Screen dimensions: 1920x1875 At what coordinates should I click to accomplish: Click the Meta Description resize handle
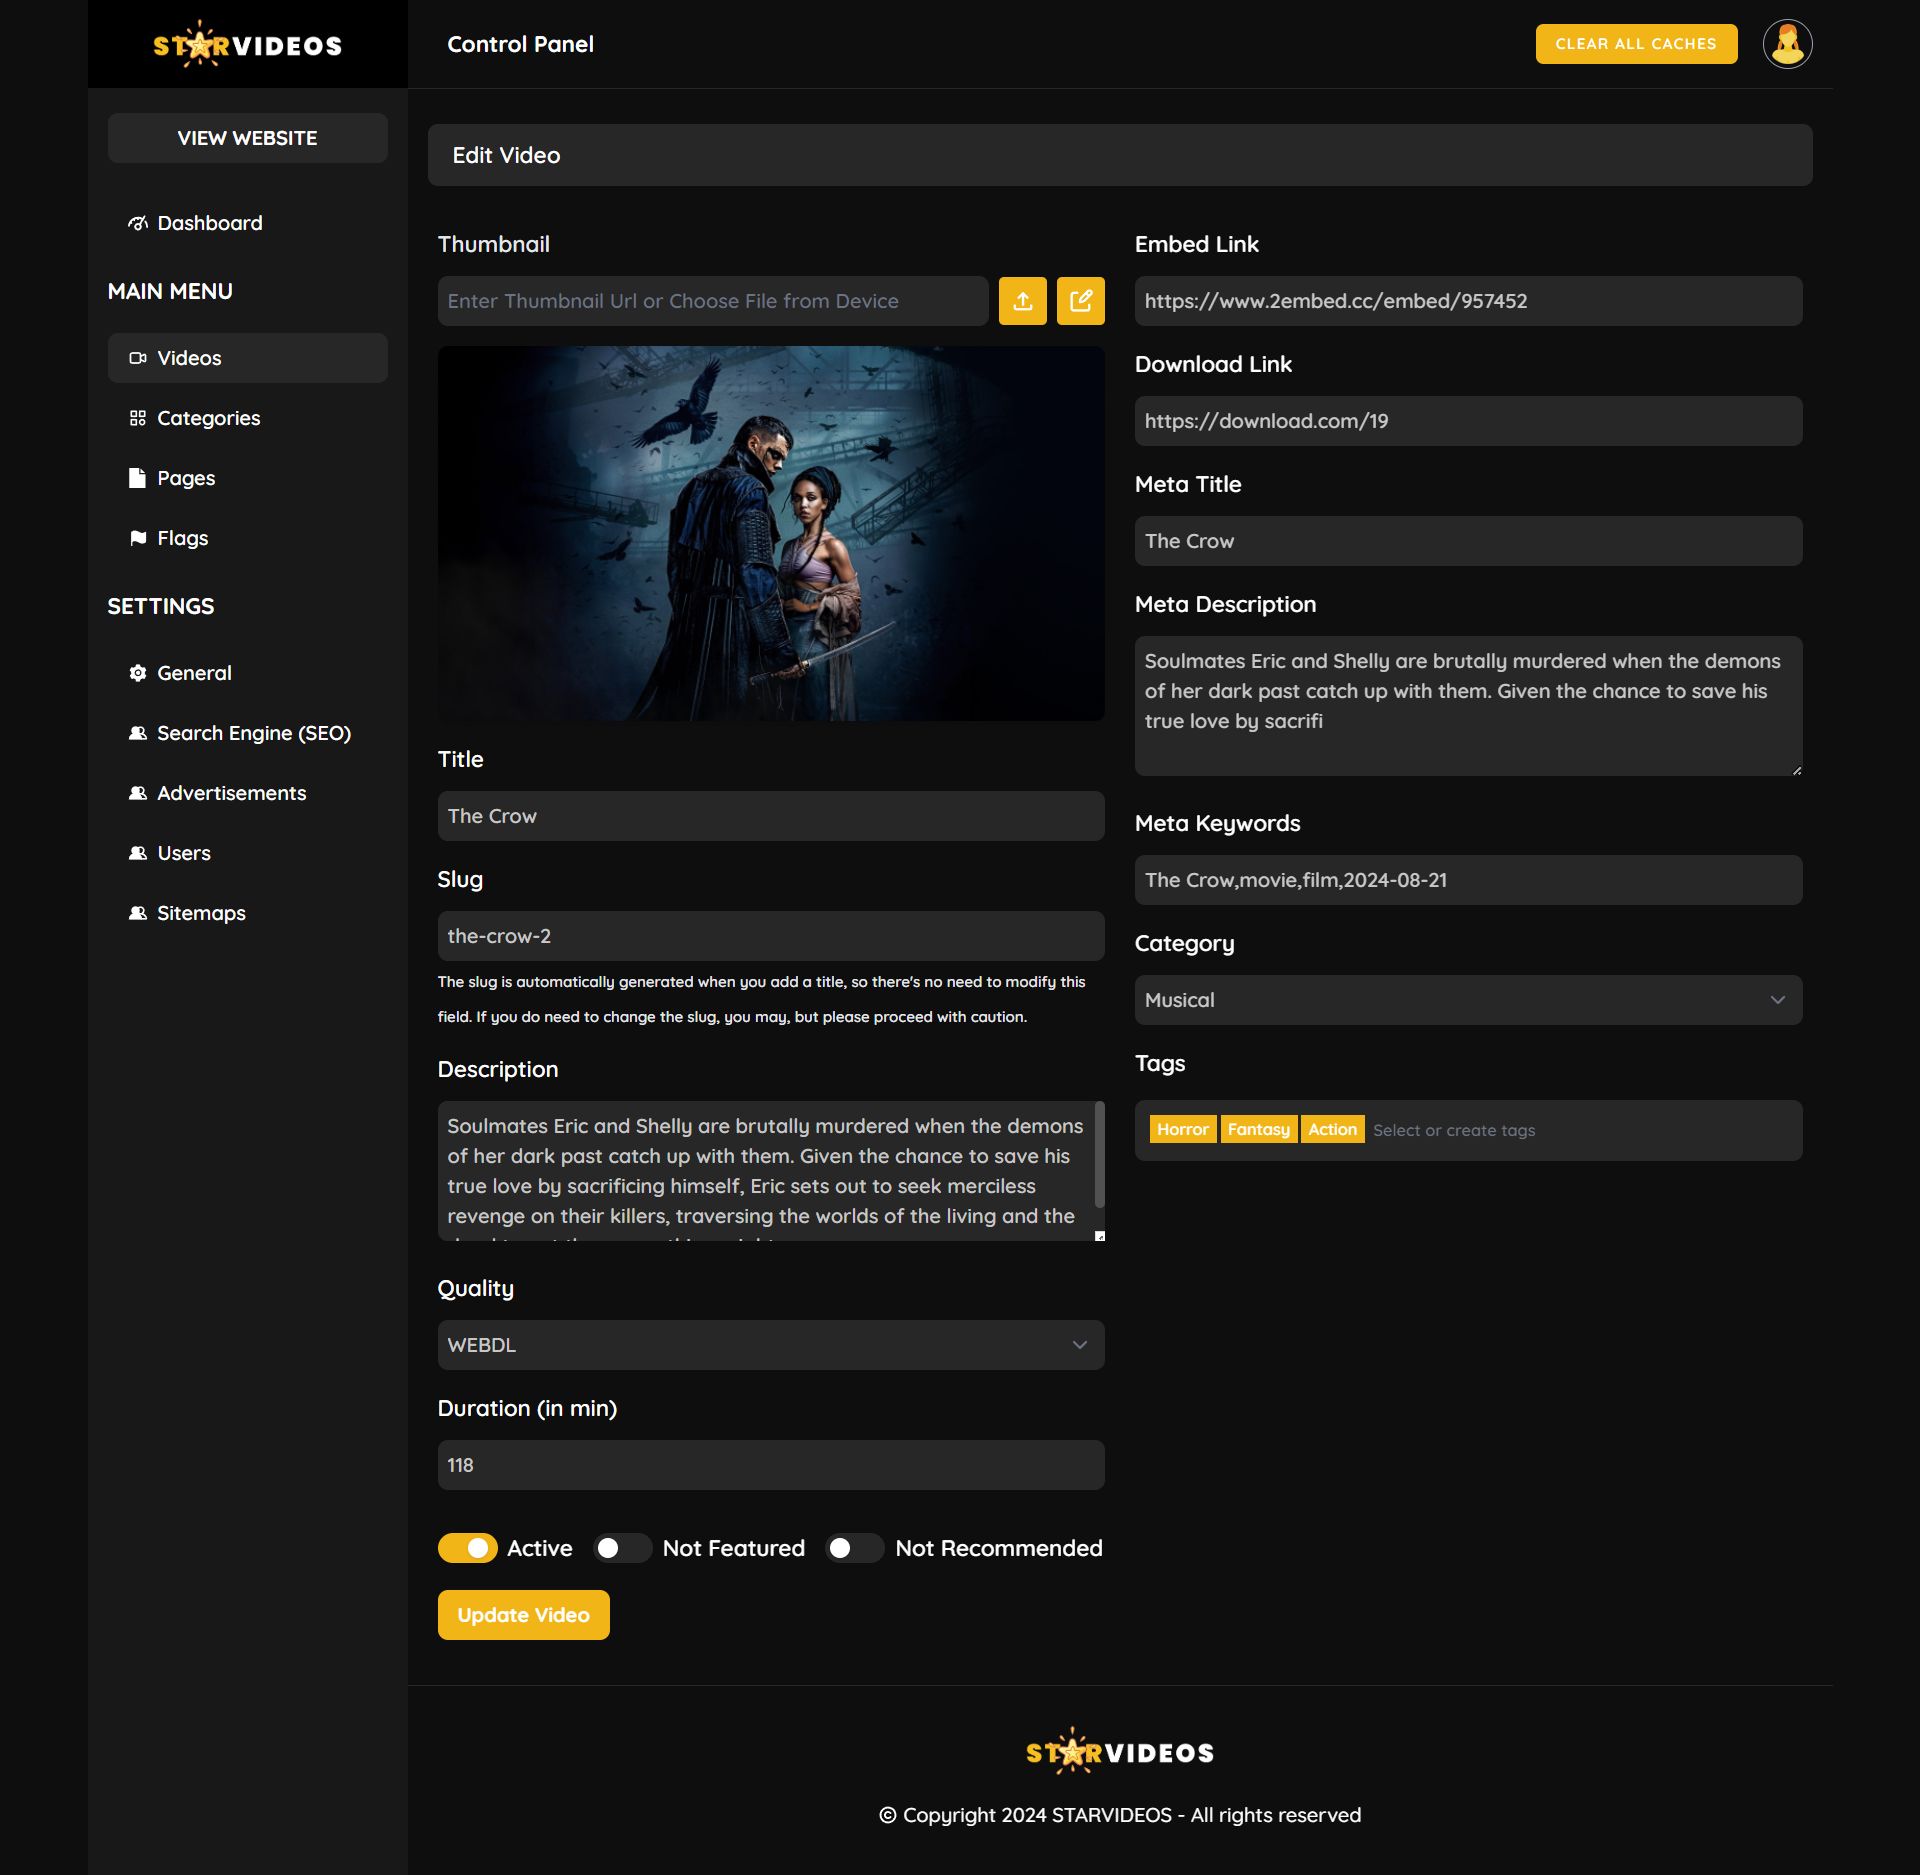1796,770
